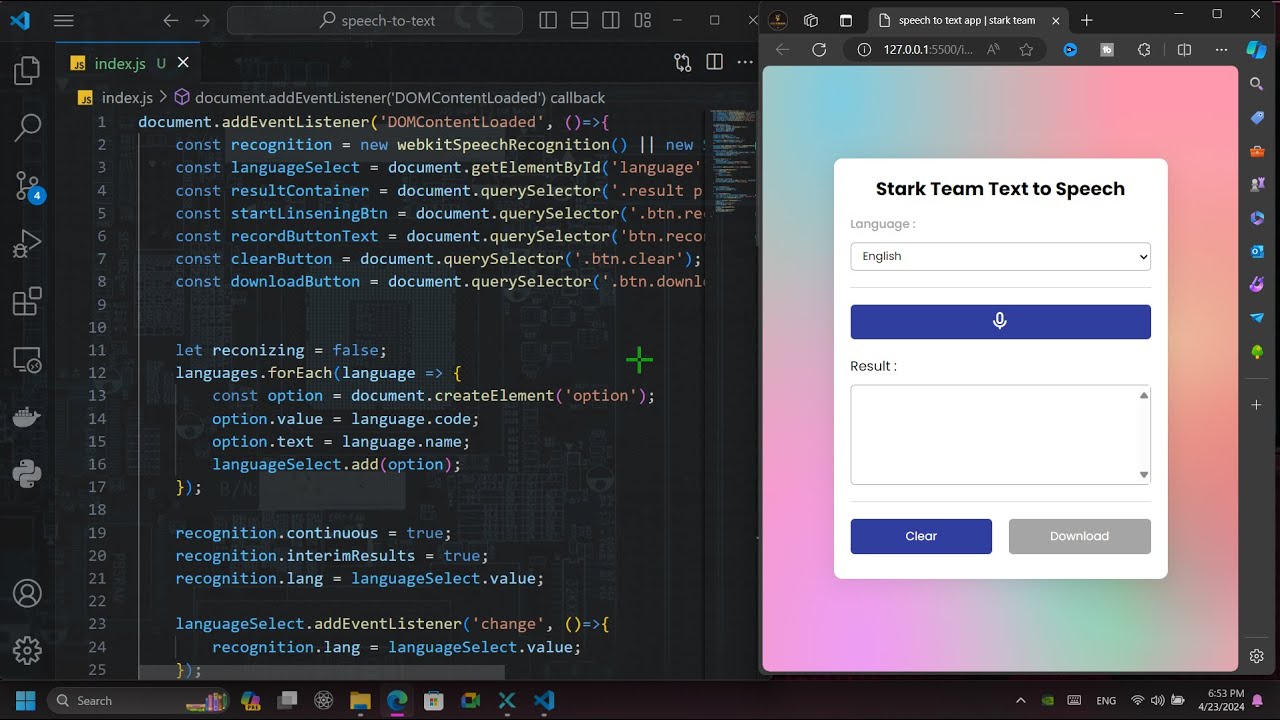Click the code minimap
Image resolution: width=1280 pixels, height=720 pixels.
733,160
